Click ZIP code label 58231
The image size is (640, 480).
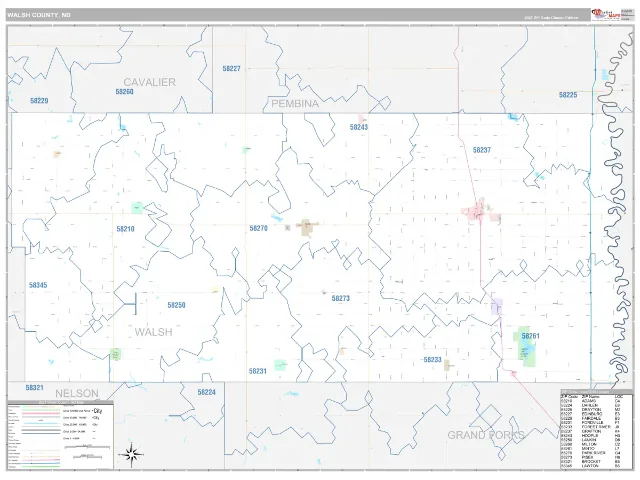(x=258, y=371)
